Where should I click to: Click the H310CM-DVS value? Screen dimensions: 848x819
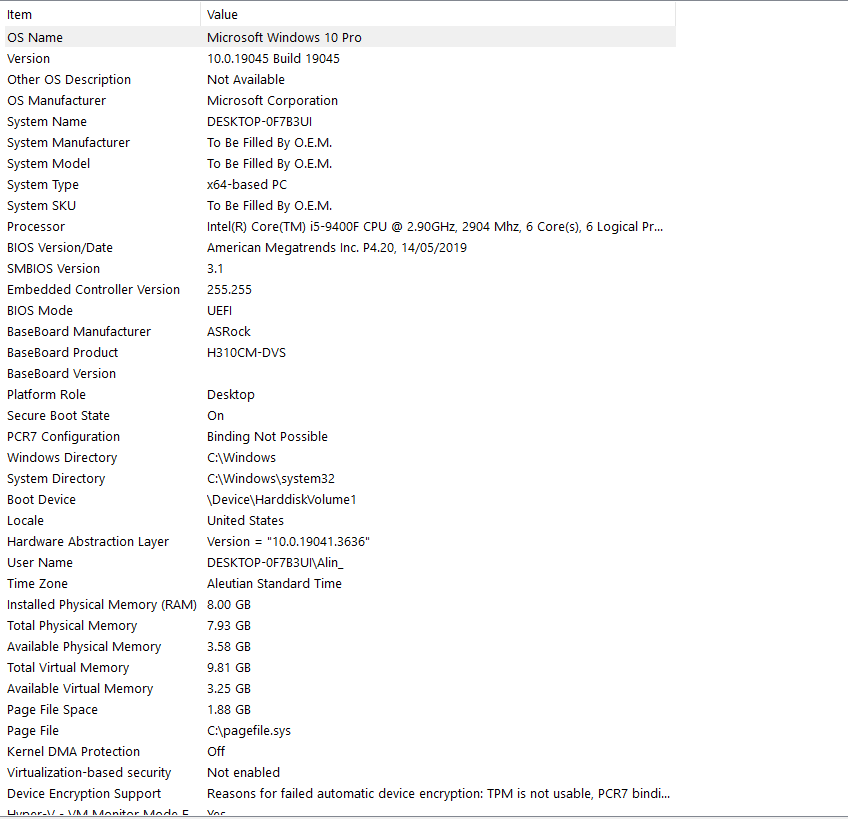click(x=246, y=353)
